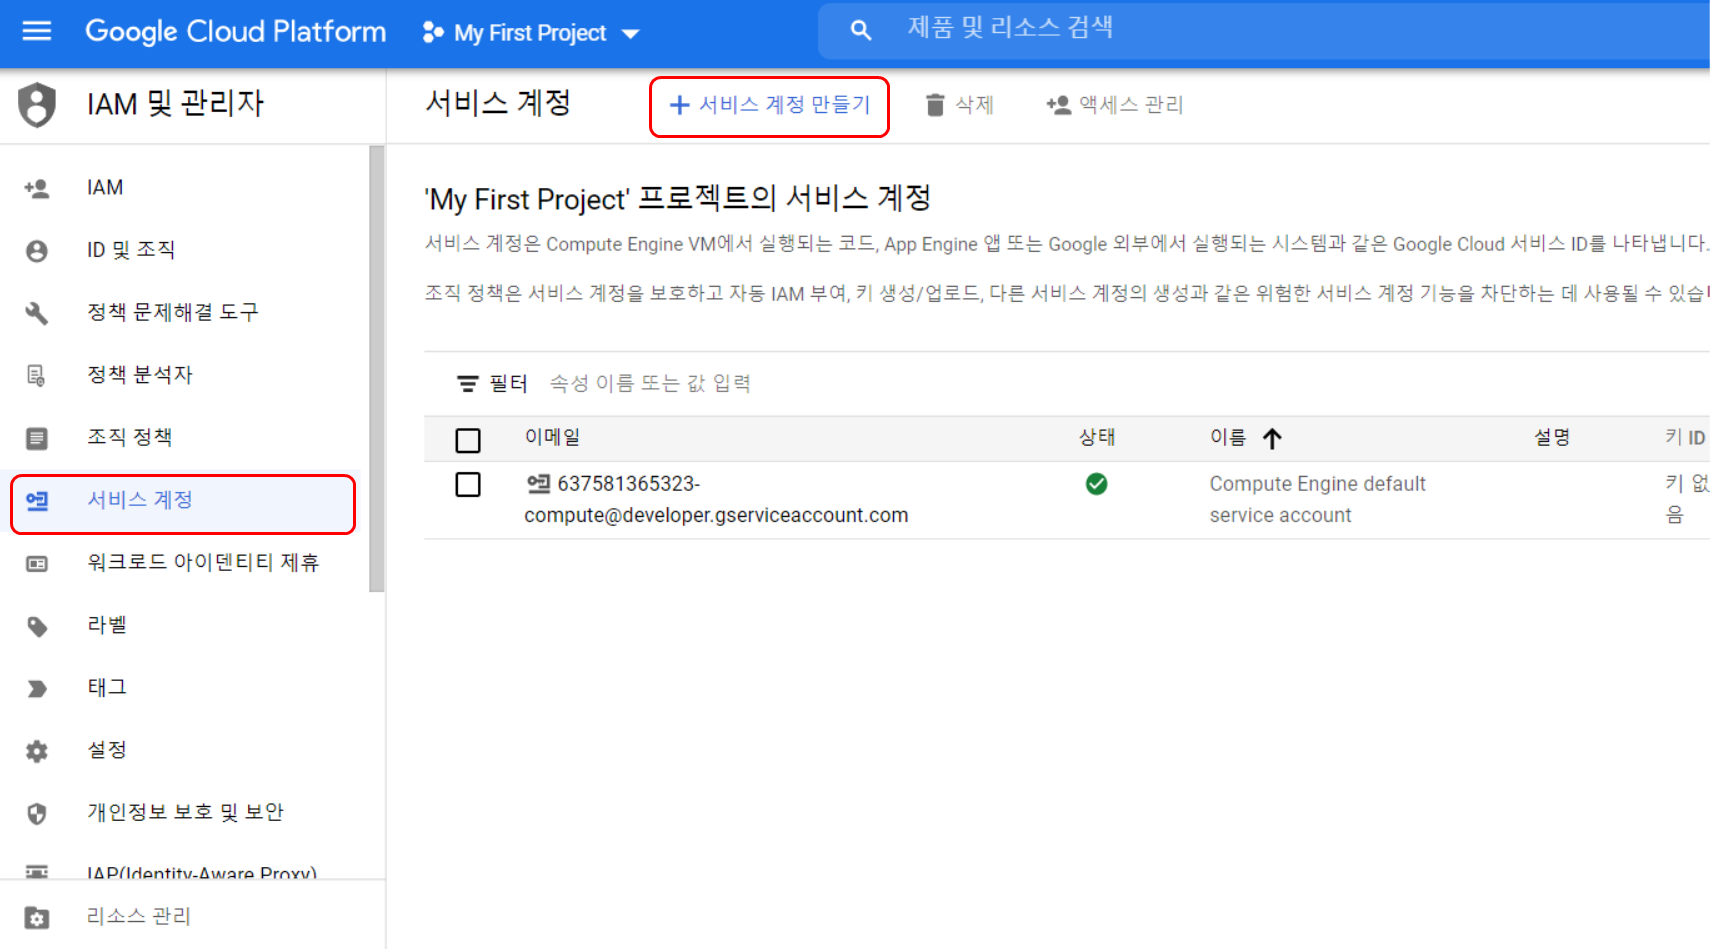The width and height of the screenshot is (1710, 949).
Task: Click the 조직 정책 list icon
Action: 37,438
